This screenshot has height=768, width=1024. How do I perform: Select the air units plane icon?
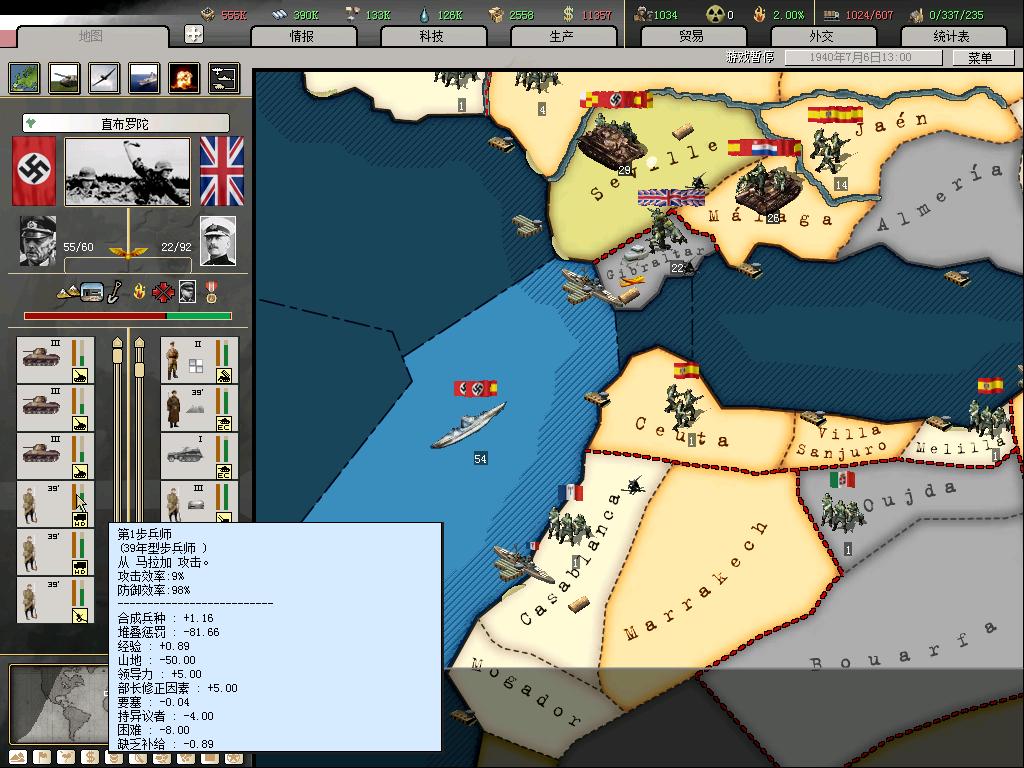click(x=104, y=78)
